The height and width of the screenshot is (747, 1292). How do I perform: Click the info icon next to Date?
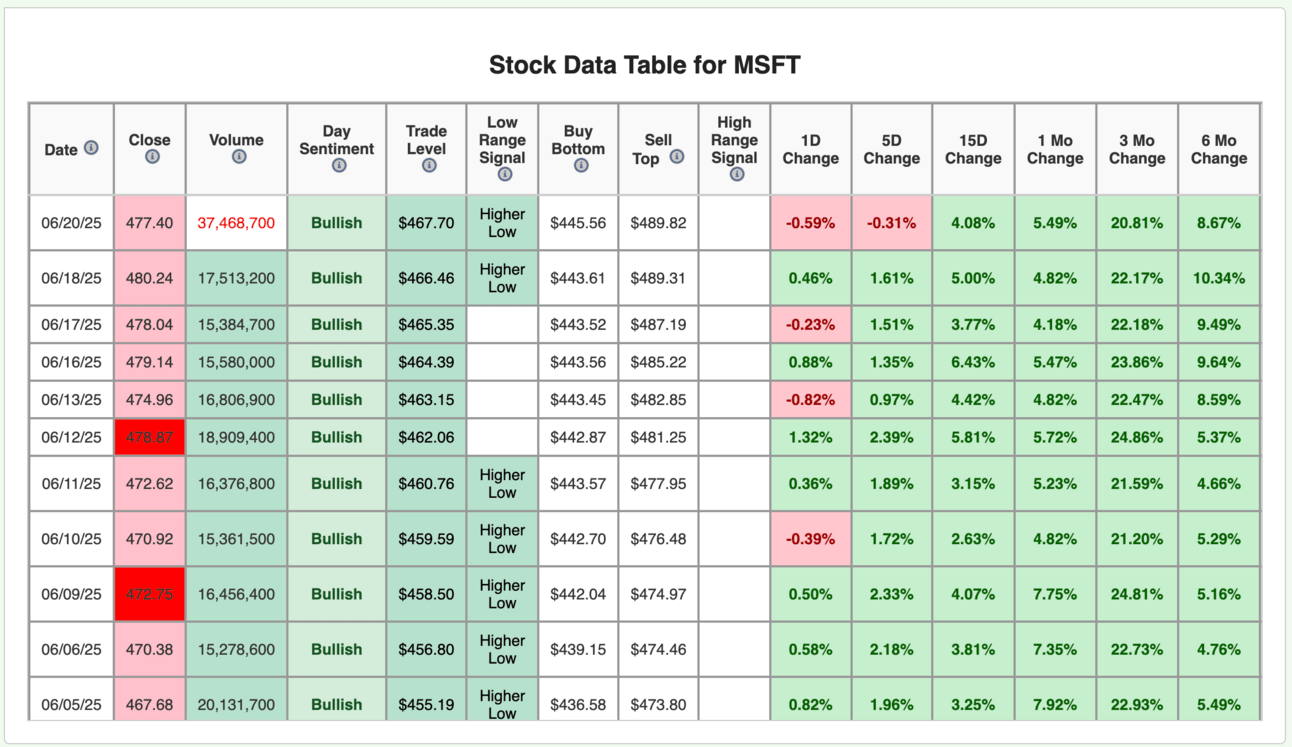pos(91,148)
